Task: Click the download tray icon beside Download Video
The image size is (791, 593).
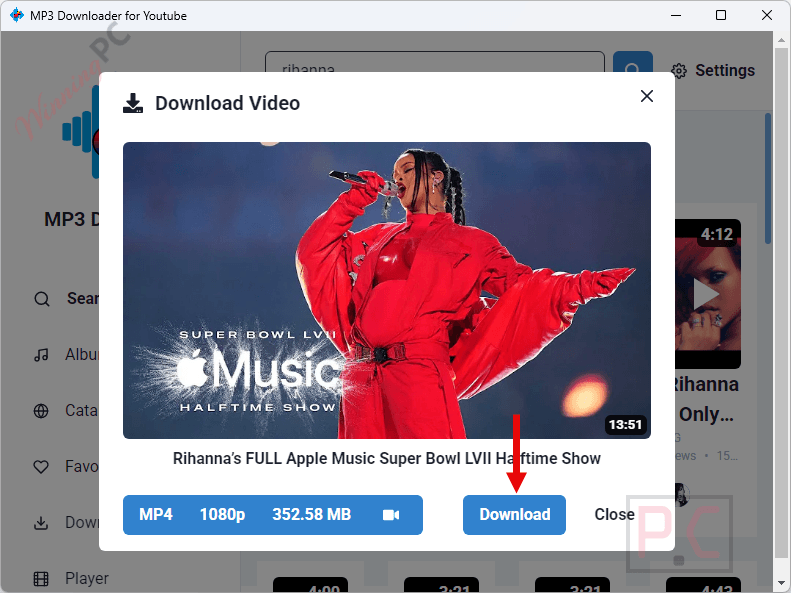Action: (133, 103)
